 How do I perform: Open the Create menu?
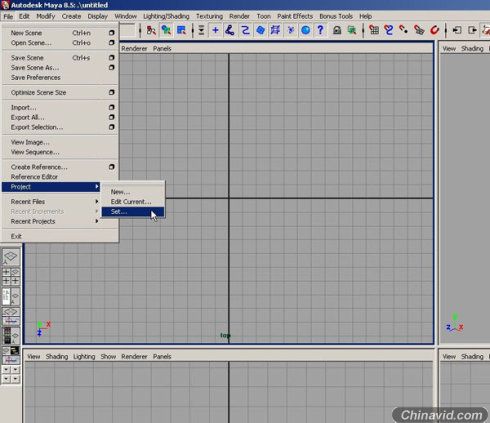click(x=71, y=16)
